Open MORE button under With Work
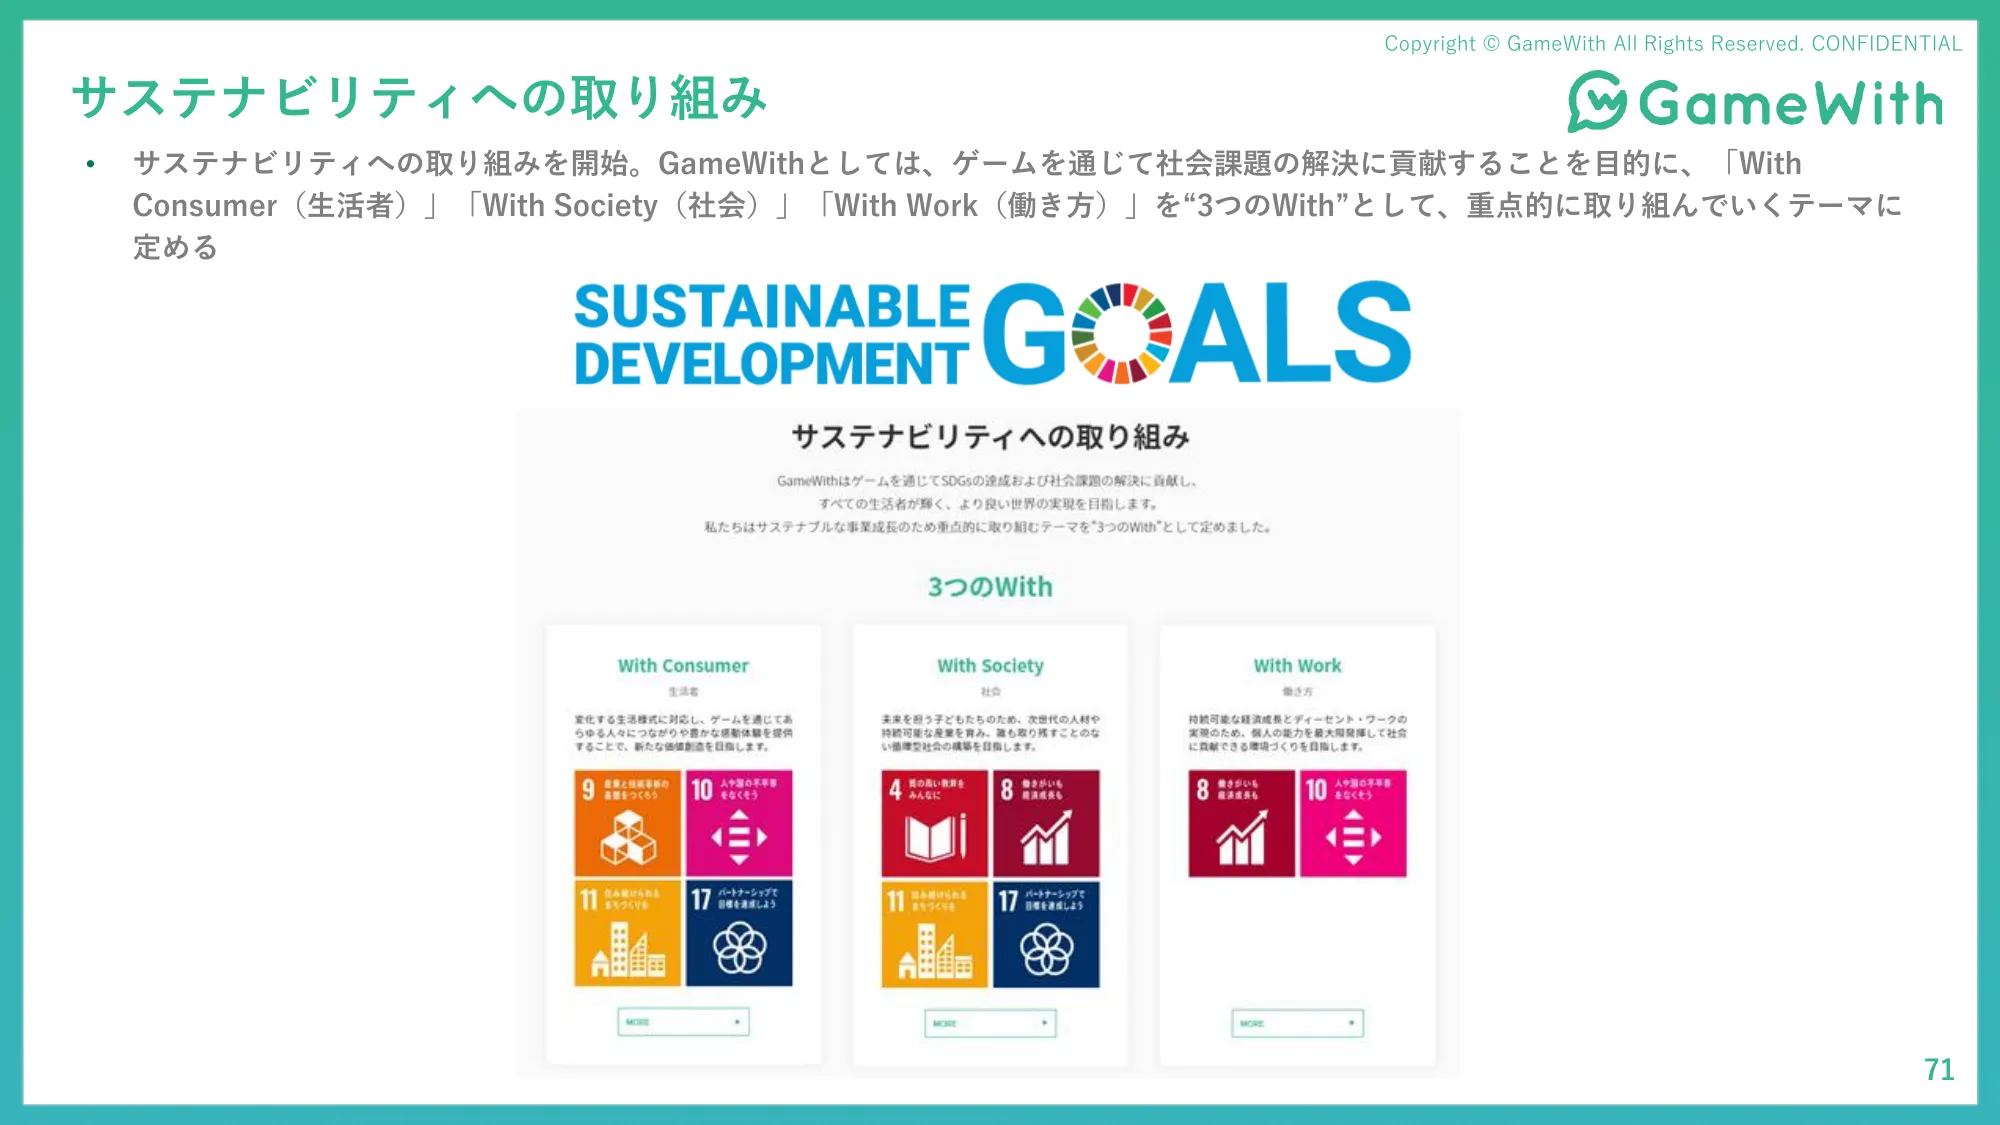The height and width of the screenshot is (1125, 2000). tap(1297, 1023)
